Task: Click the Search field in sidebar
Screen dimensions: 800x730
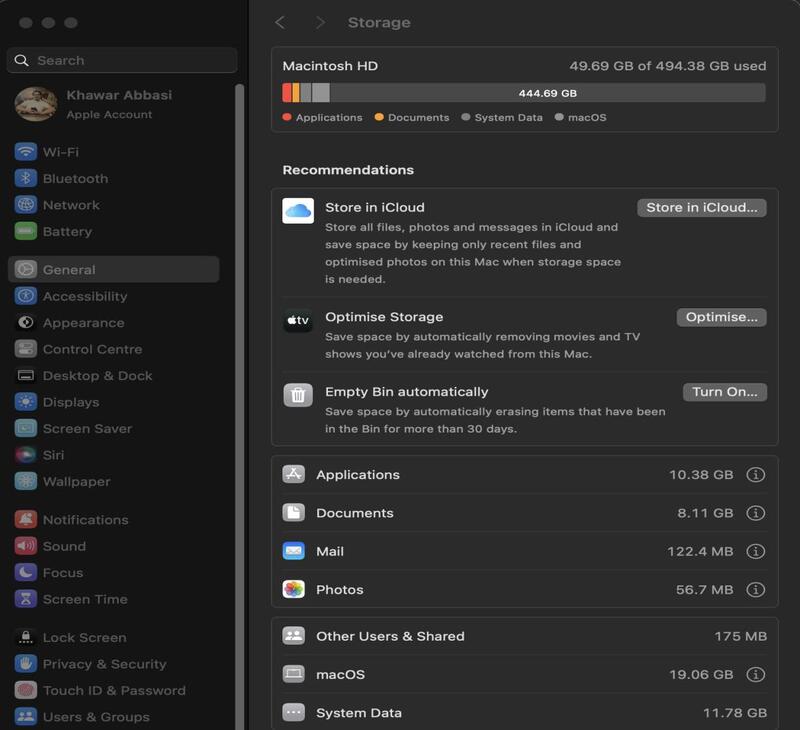Action: click(122, 60)
